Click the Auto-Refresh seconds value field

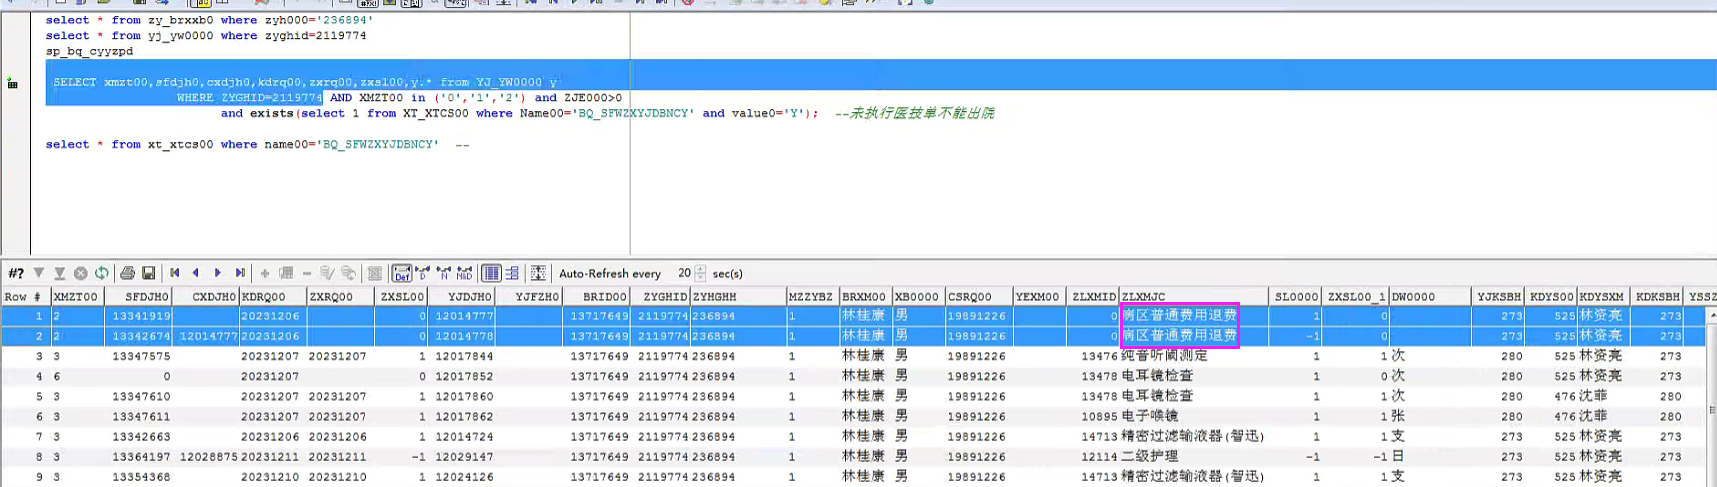tap(682, 273)
